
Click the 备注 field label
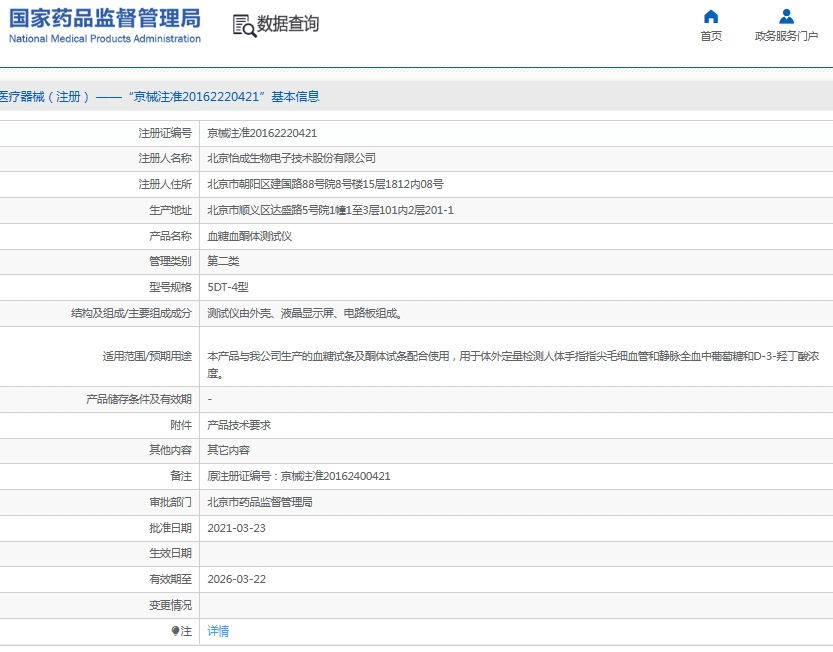point(181,476)
